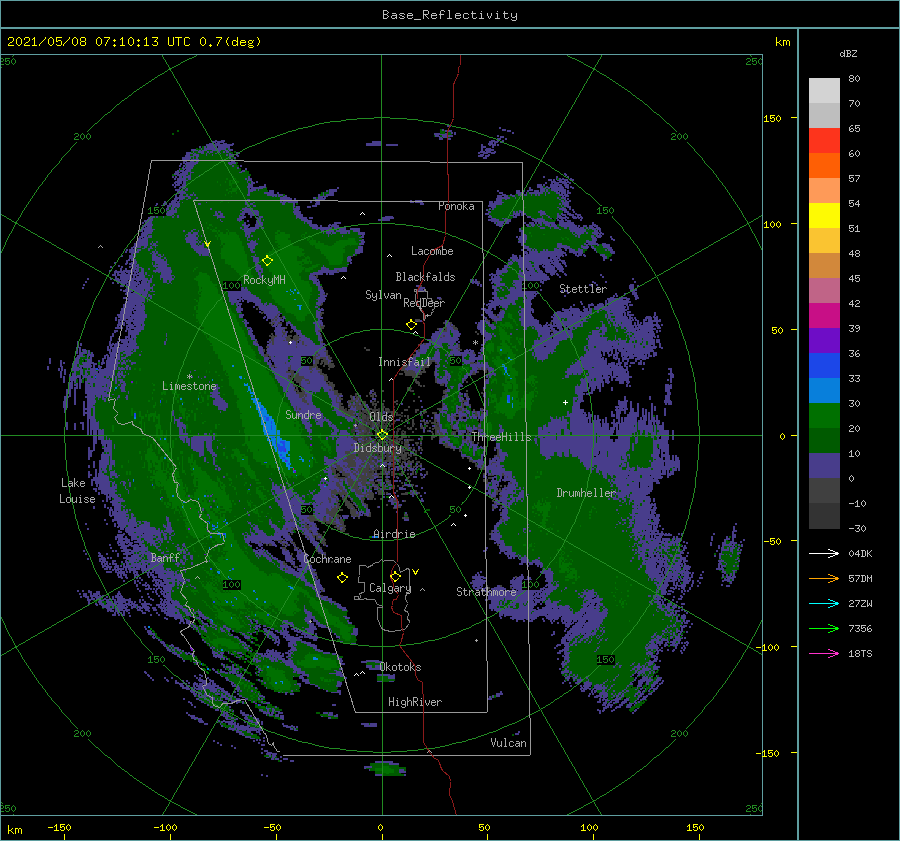The image size is (900, 841).
Task: Click the 04DK legend label
Action: pos(860,553)
